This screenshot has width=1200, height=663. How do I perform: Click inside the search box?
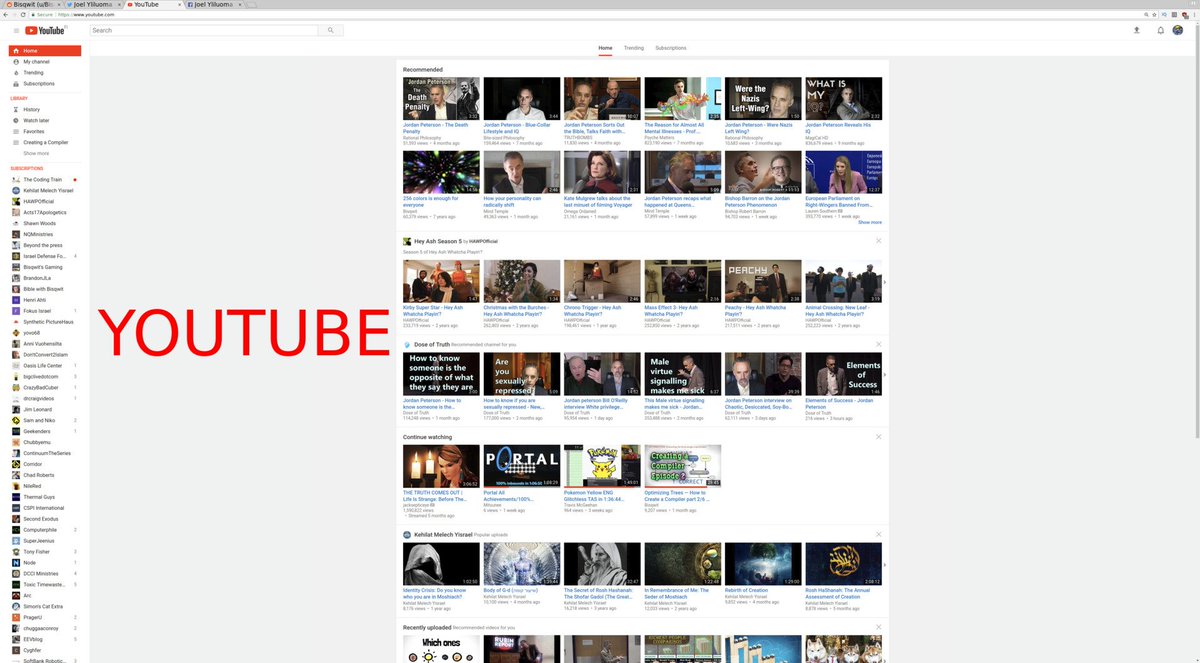200,30
